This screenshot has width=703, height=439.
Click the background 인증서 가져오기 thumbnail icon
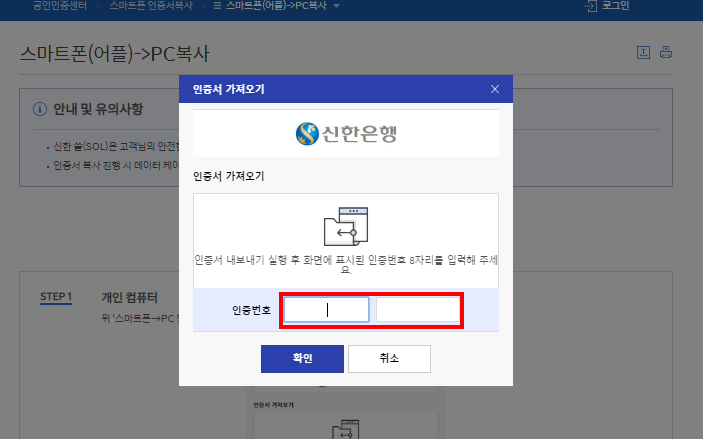pyautogui.click(x=346, y=429)
